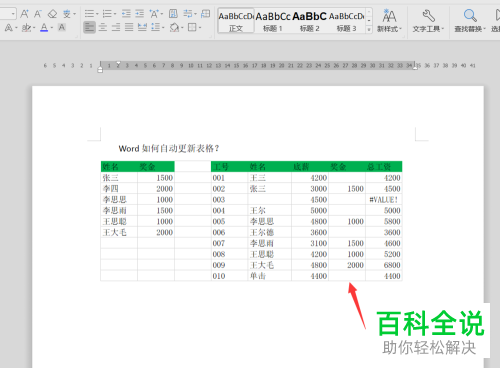The width and height of the screenshot is (500, 368).
Task: Click the name cell 单击
Action: pos(270,276)
